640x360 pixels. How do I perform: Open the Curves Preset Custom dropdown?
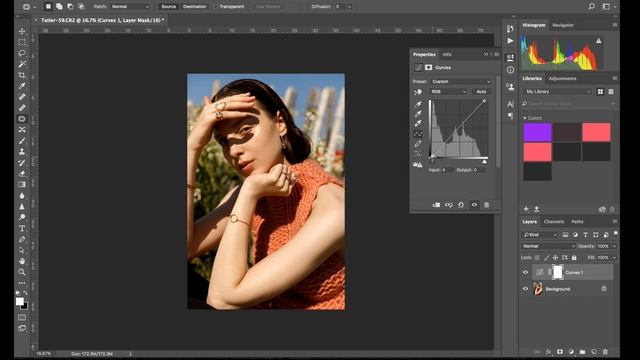pos(461,82)
